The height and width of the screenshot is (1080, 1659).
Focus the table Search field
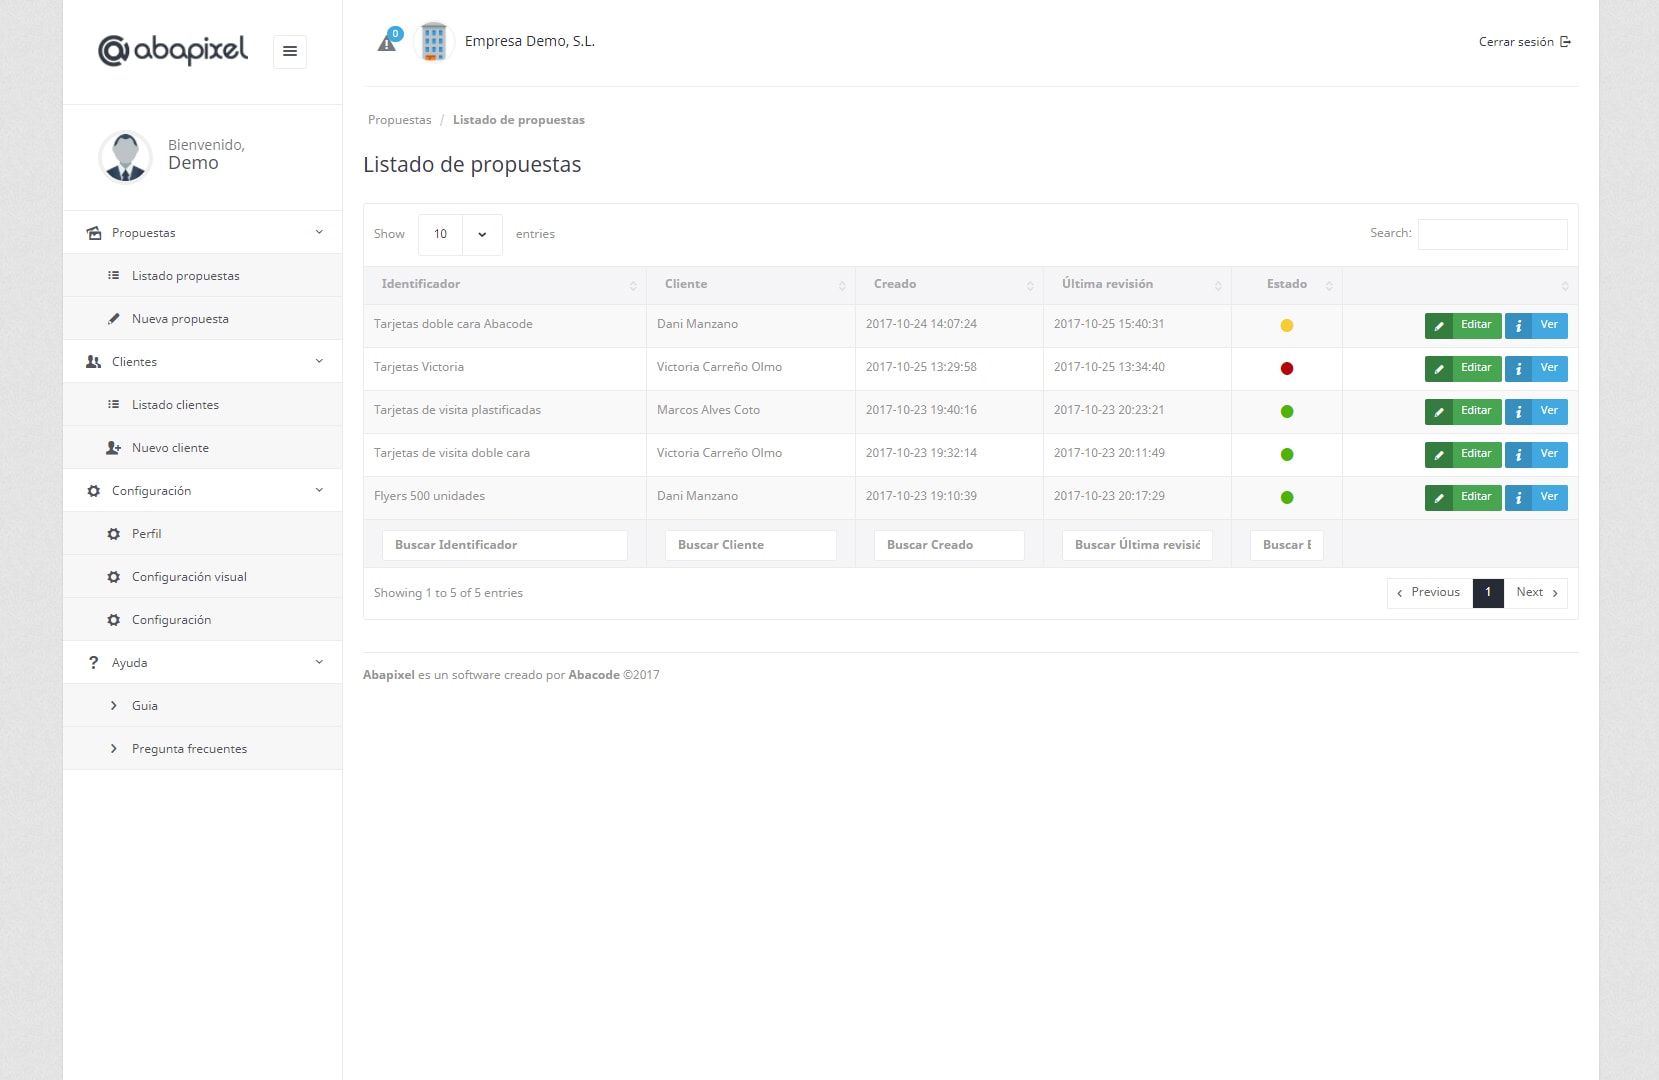(1493, 234)
